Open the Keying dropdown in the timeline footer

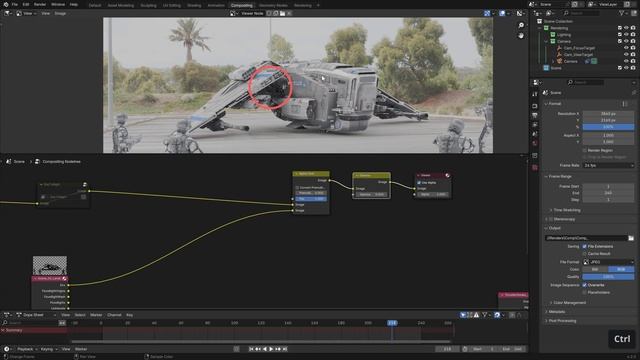pyautogui.click(x=49, y=349)
